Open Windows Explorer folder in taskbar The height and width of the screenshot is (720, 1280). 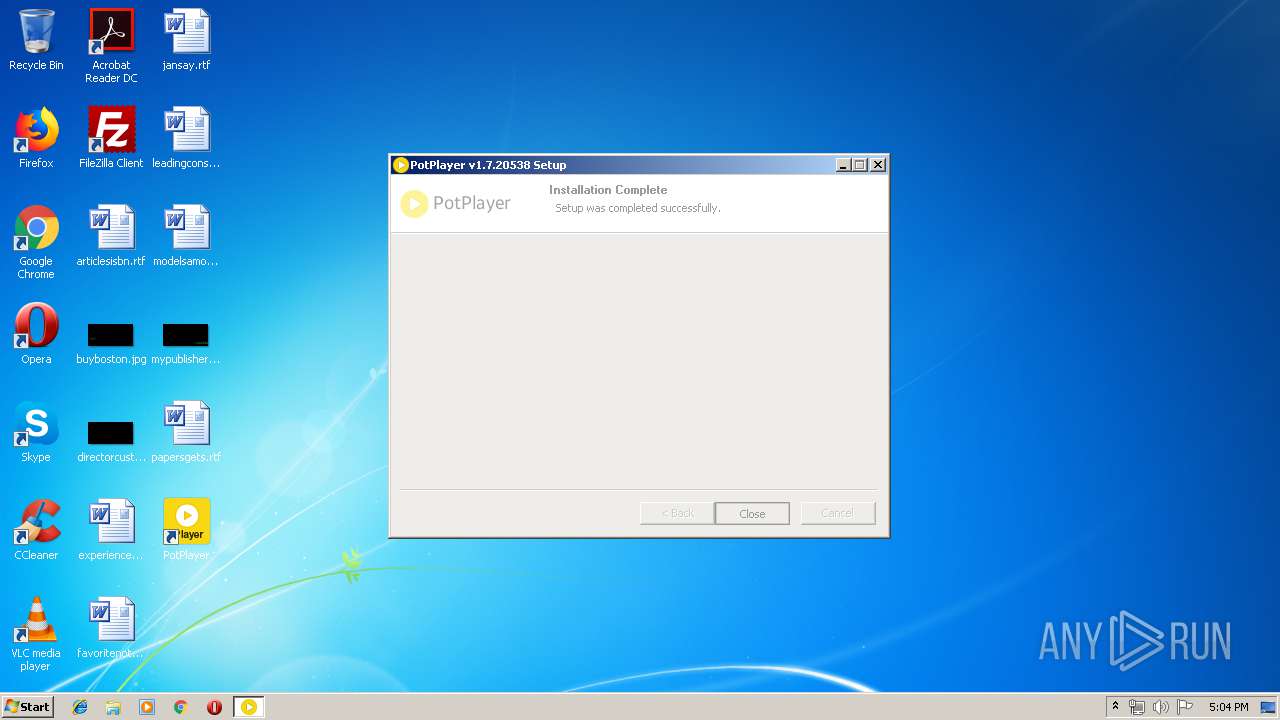[113, 707]
